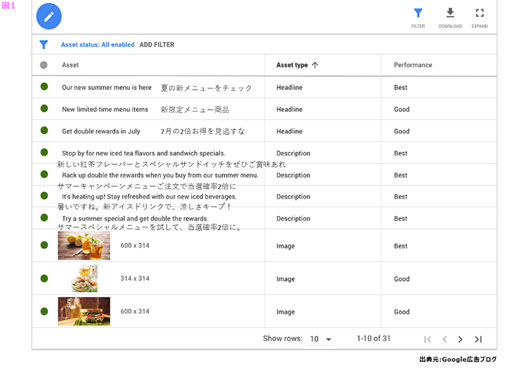This screenshot has height=370, width=514.
Task: Click the Asset column header
Action: pyautogui.click(x=70, y=65)
